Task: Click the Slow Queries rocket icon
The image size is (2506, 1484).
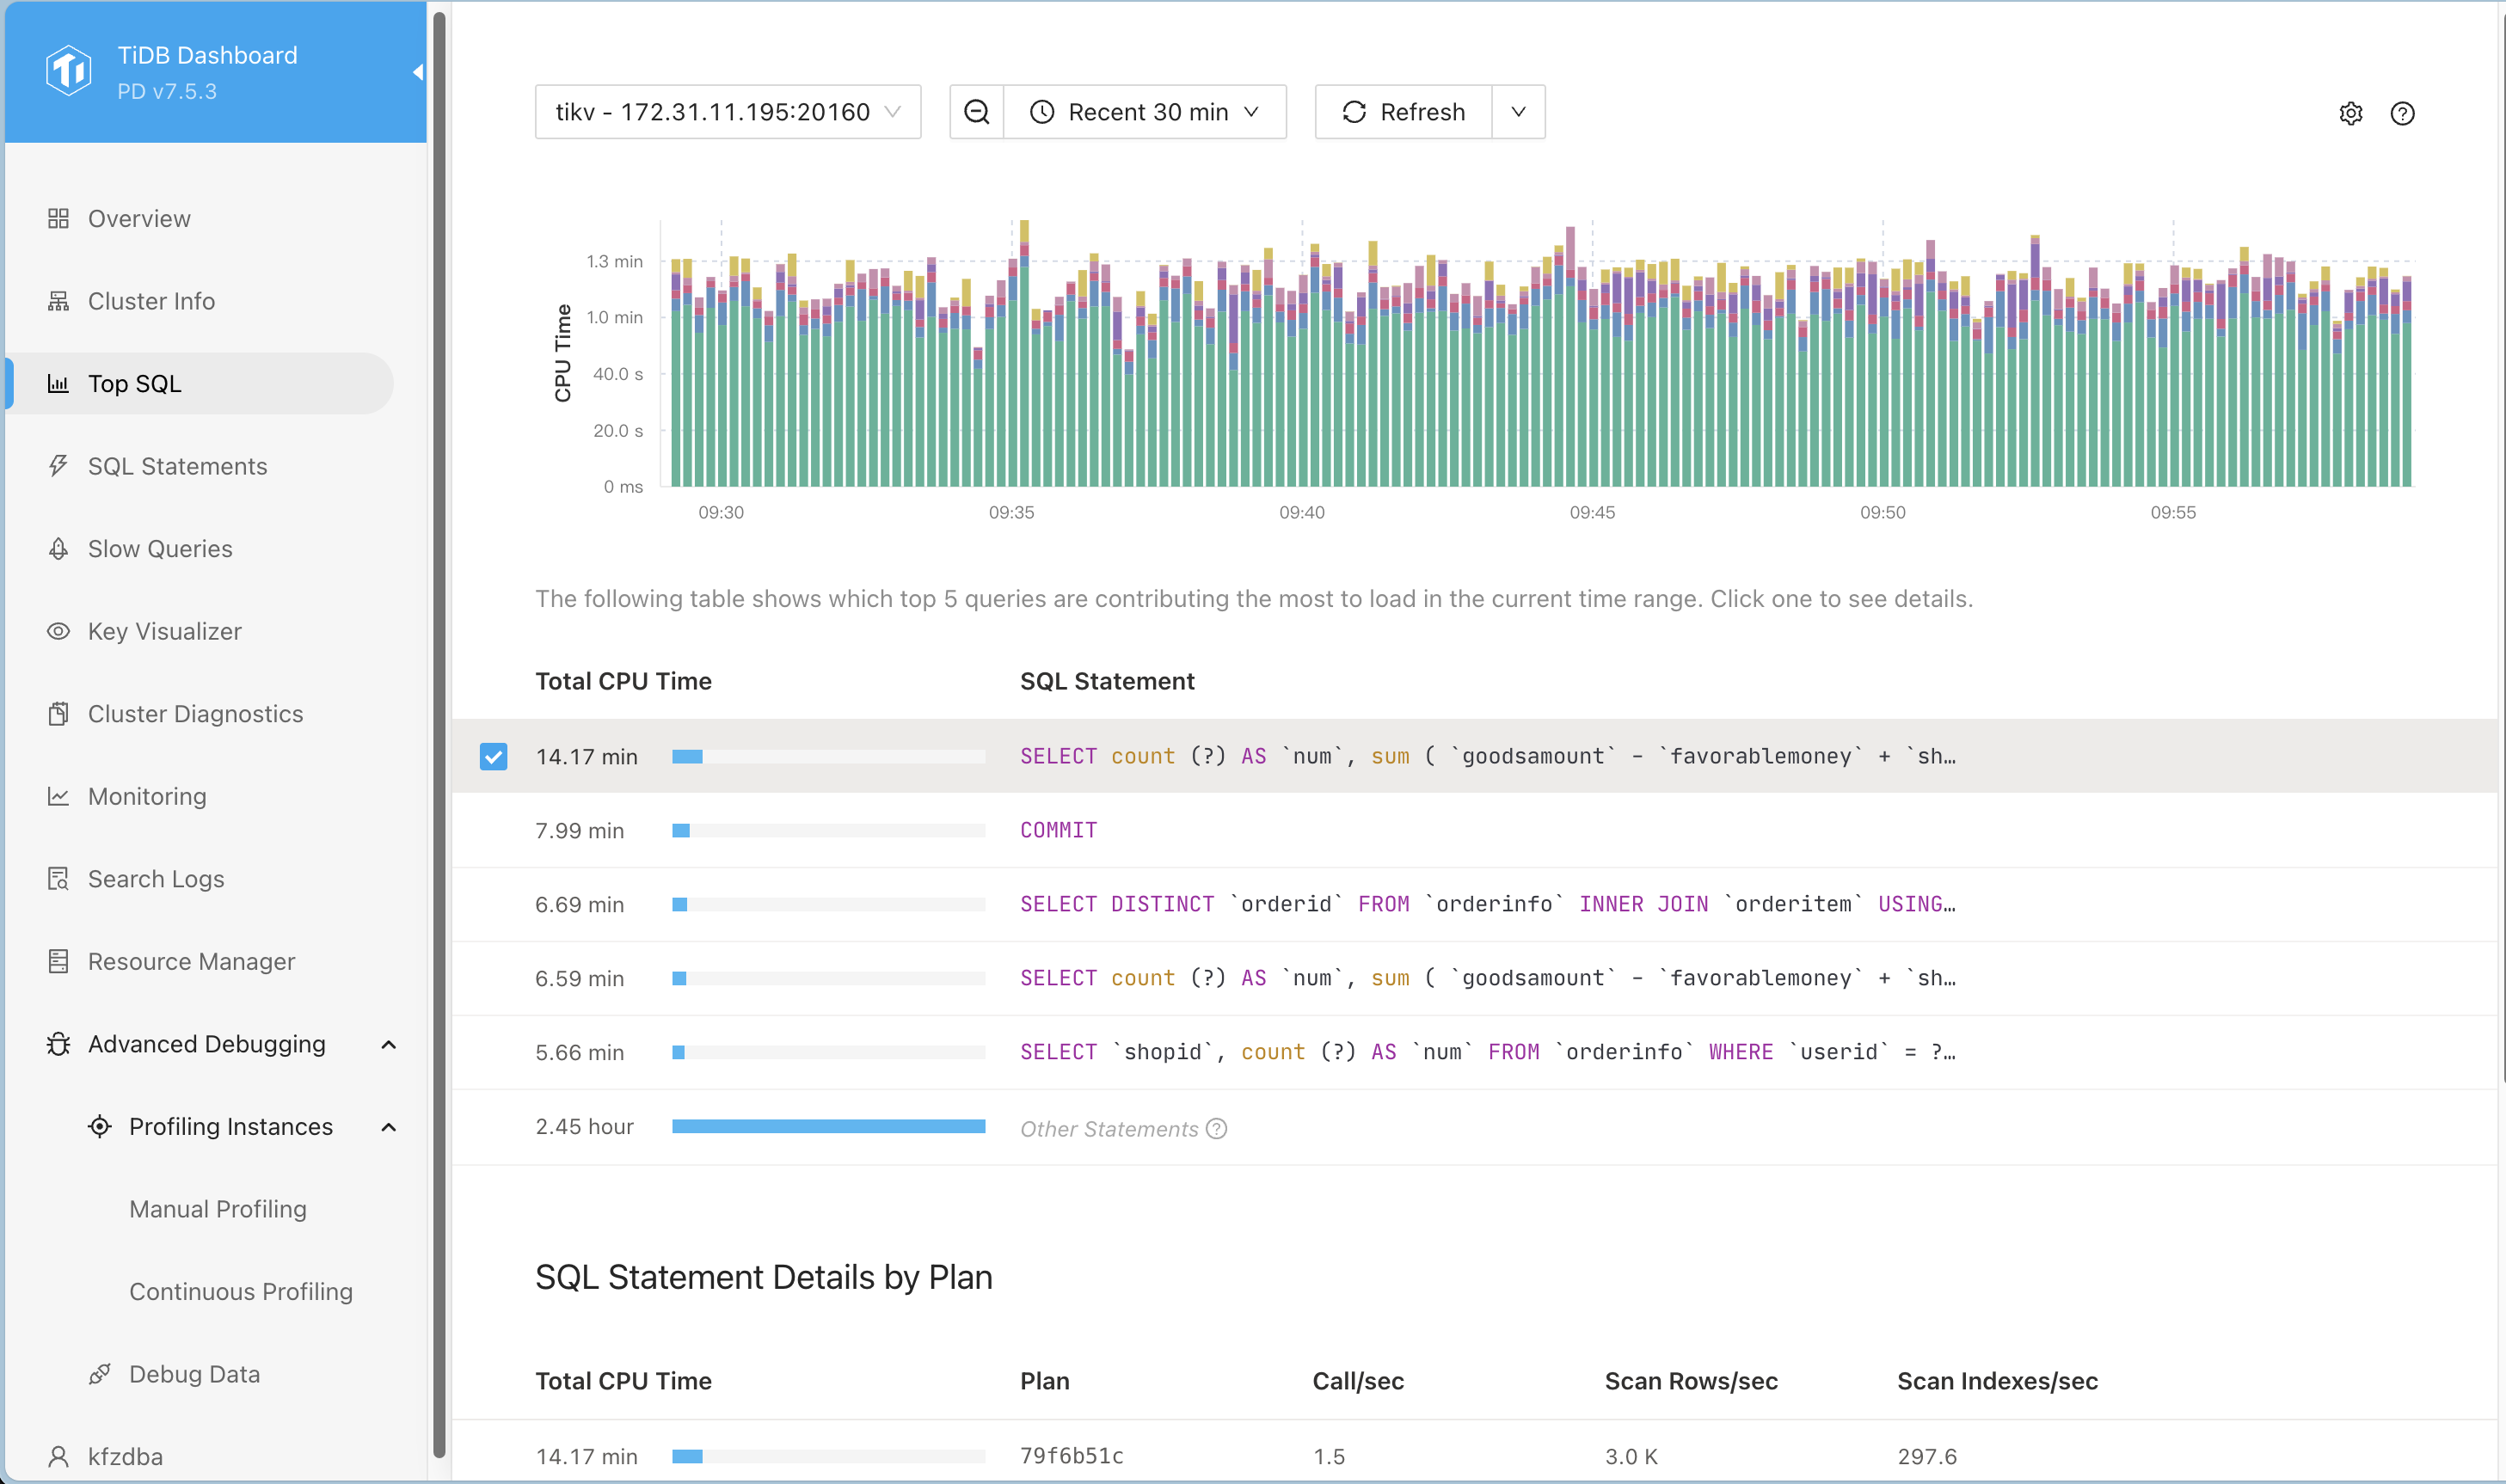Action: (x=58, y=549)
